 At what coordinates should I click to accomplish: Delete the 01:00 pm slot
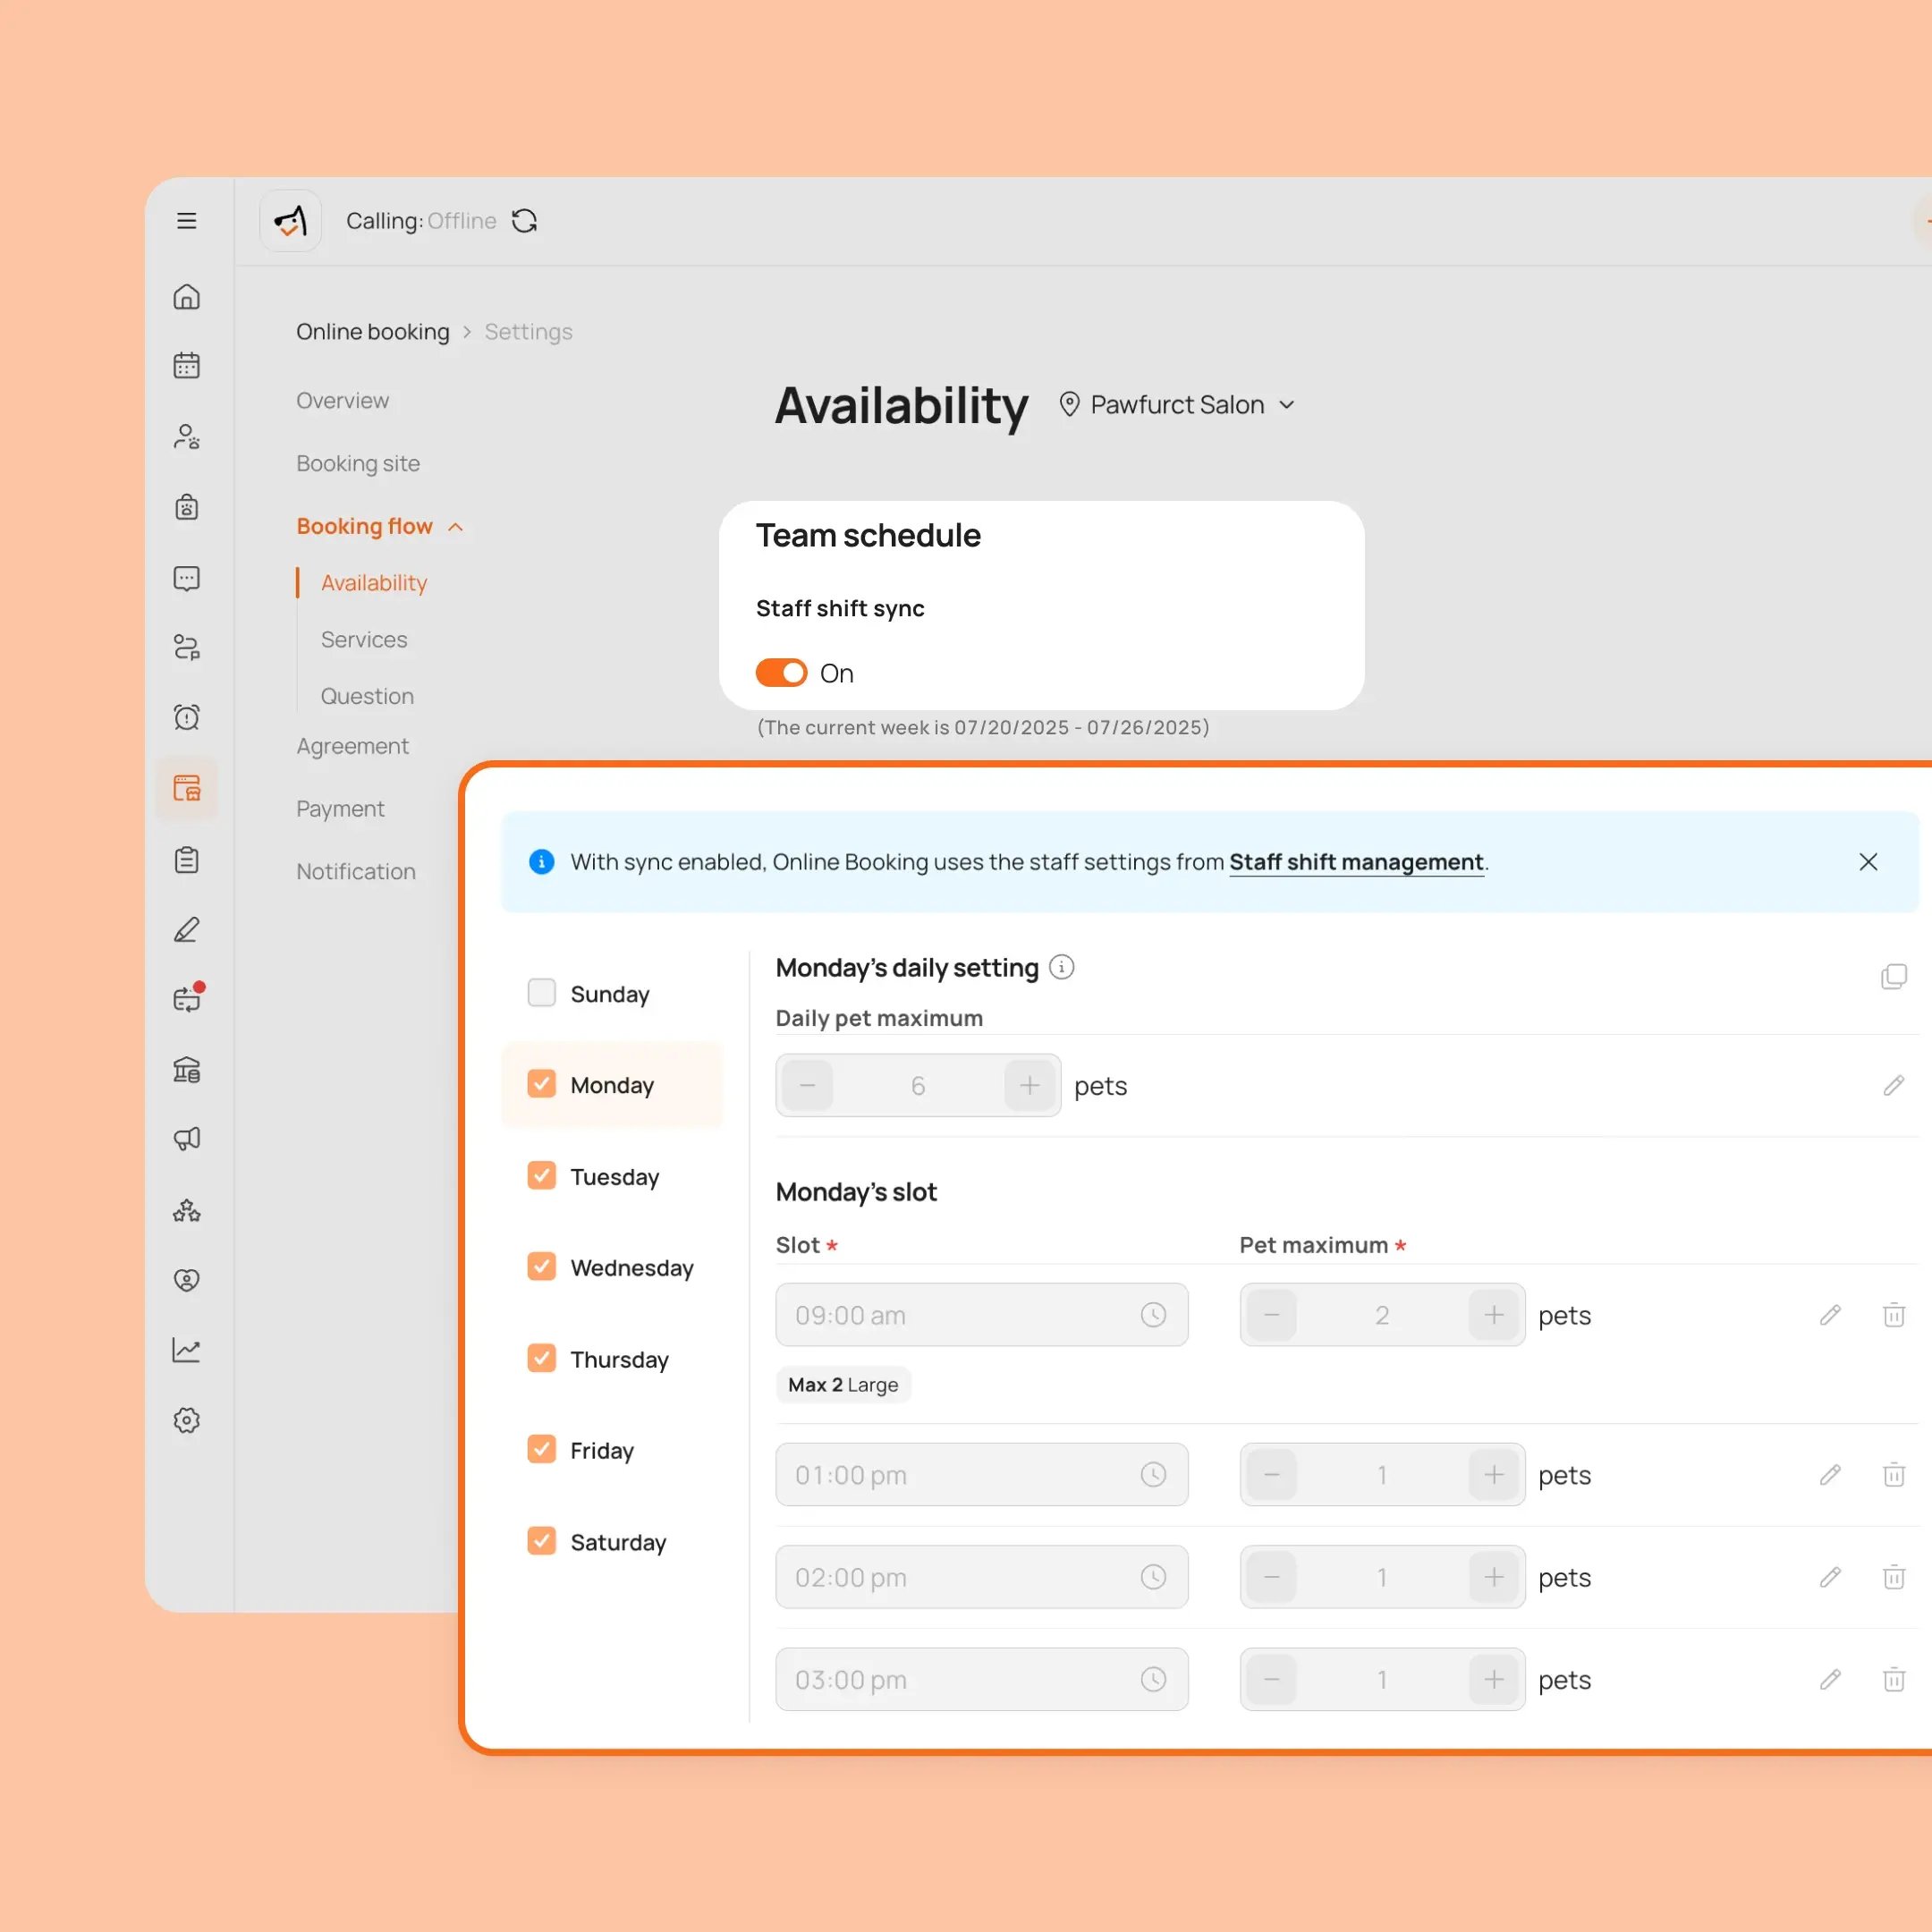[x=1894, y=1475]
